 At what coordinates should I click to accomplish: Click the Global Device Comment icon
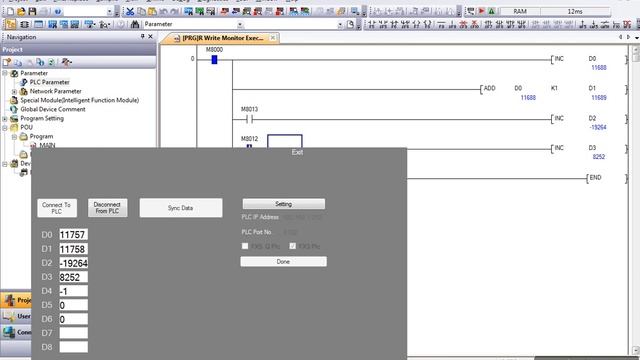pos(14,109)
